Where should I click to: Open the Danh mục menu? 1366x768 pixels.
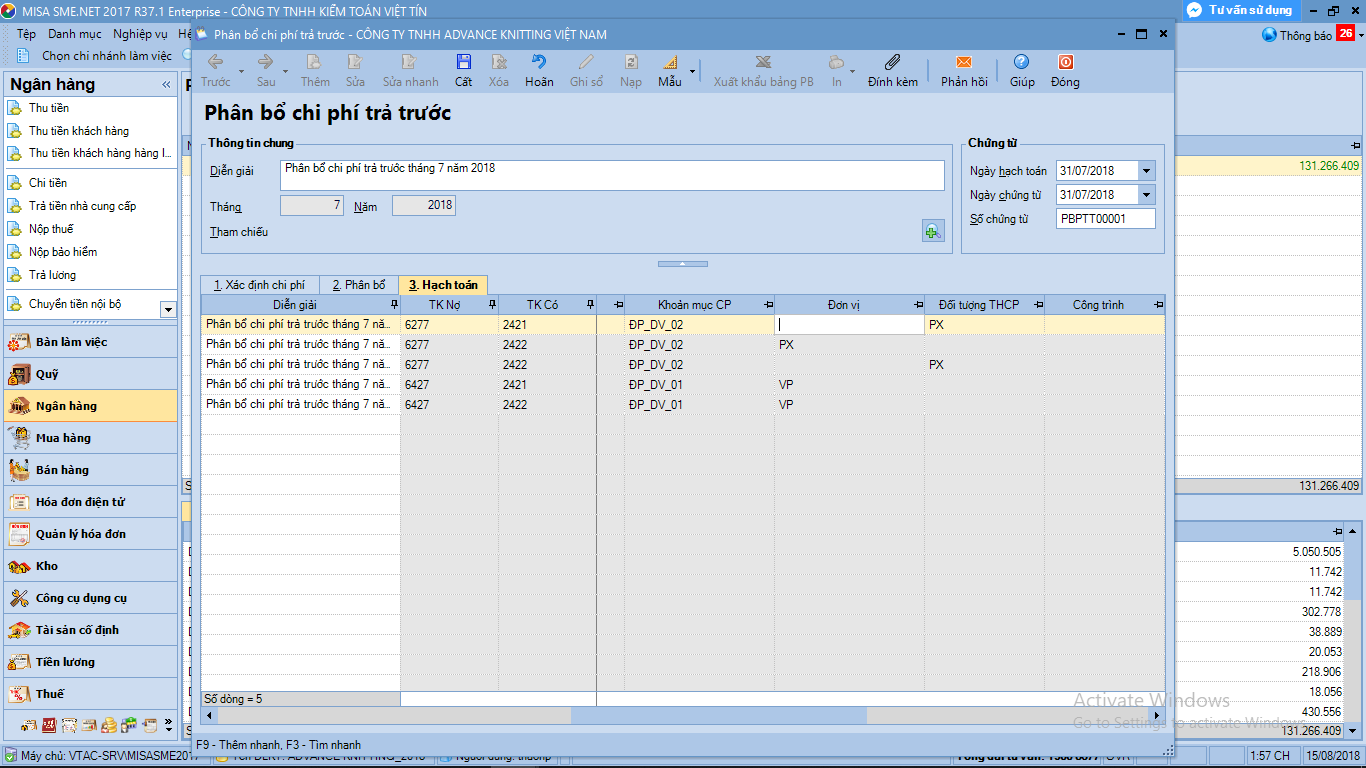pos(75,34)
